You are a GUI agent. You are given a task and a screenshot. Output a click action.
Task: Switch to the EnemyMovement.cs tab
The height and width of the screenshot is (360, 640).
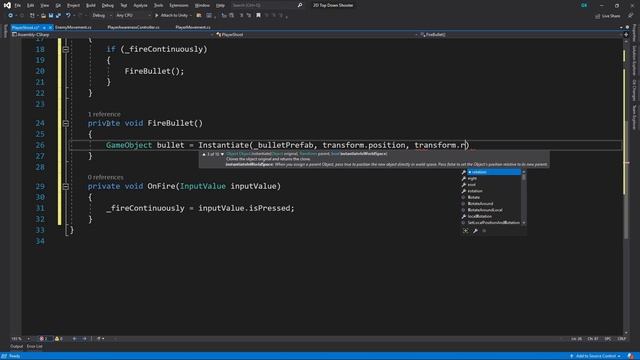point(73,27)
